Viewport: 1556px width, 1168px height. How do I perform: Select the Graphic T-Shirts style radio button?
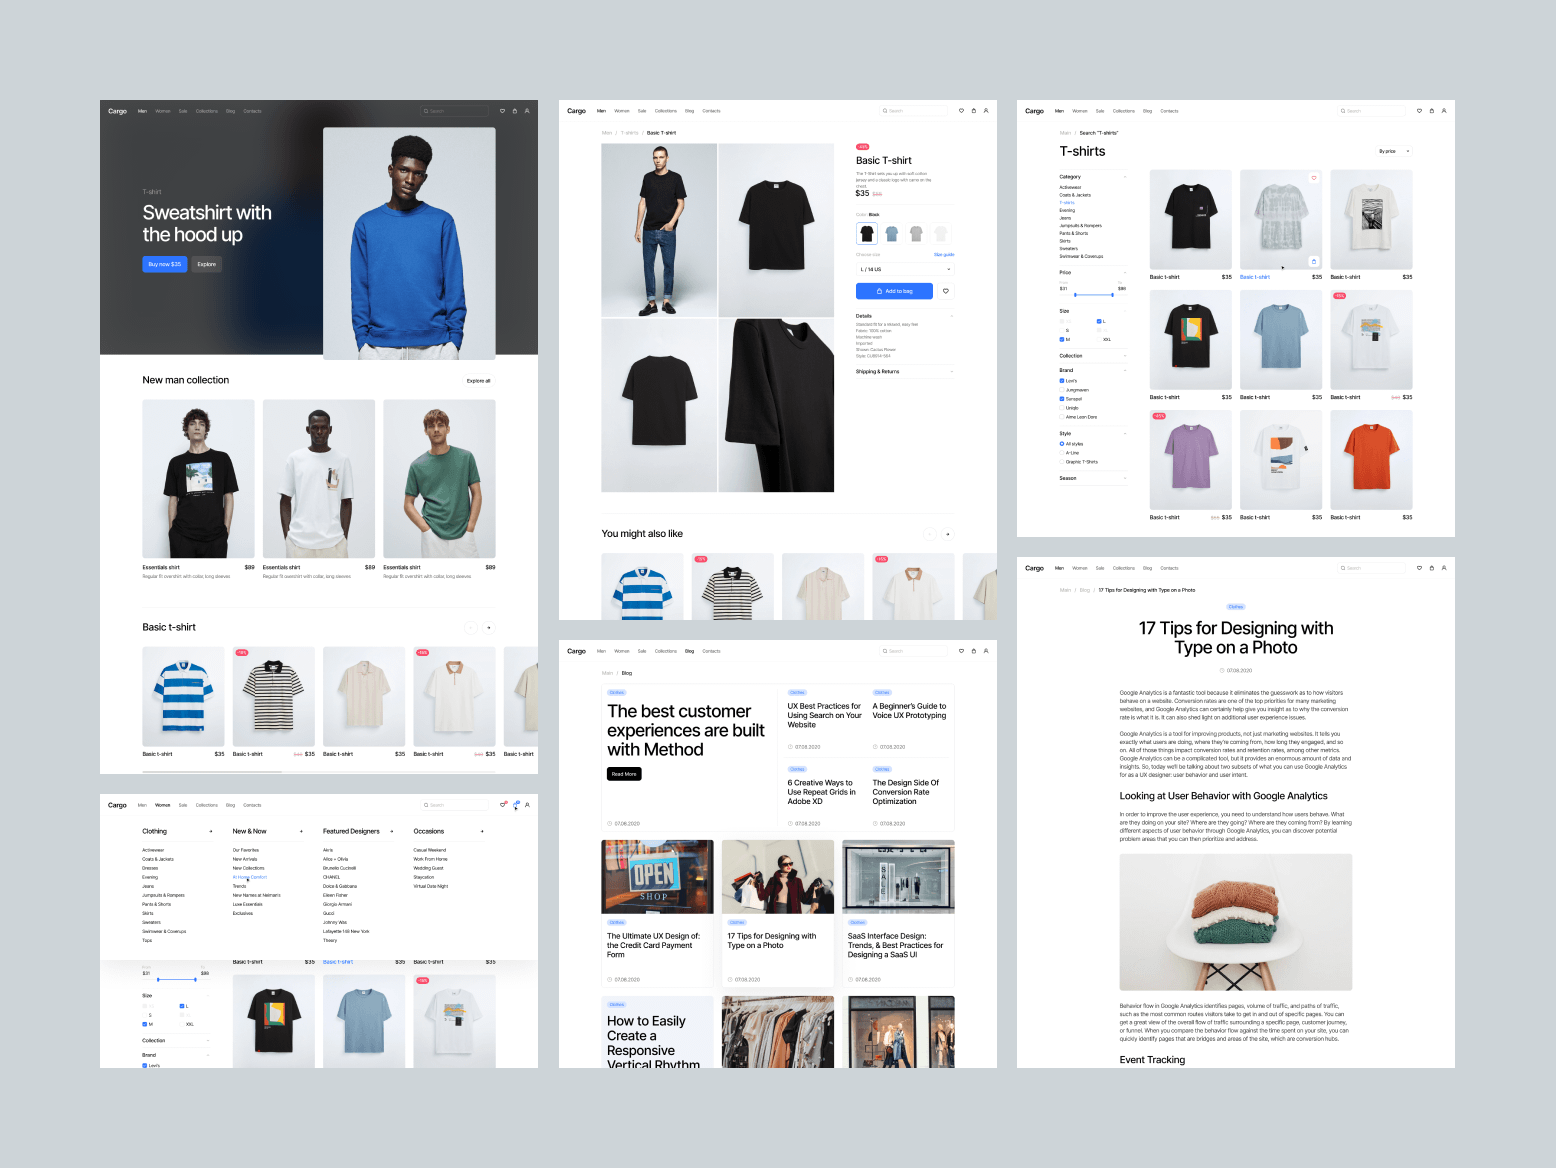tap(1062, 462)
